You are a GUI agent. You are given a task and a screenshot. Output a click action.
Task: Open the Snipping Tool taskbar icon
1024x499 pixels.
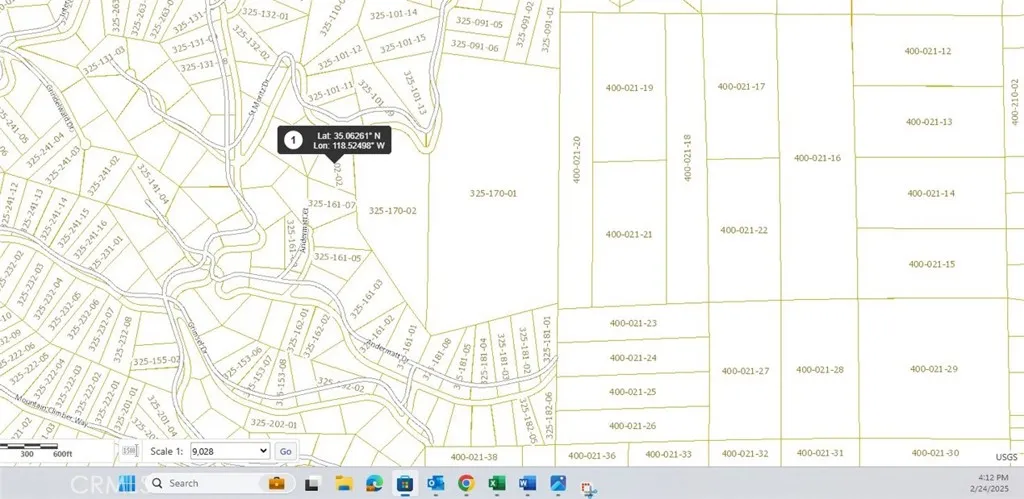click(590, 486)
